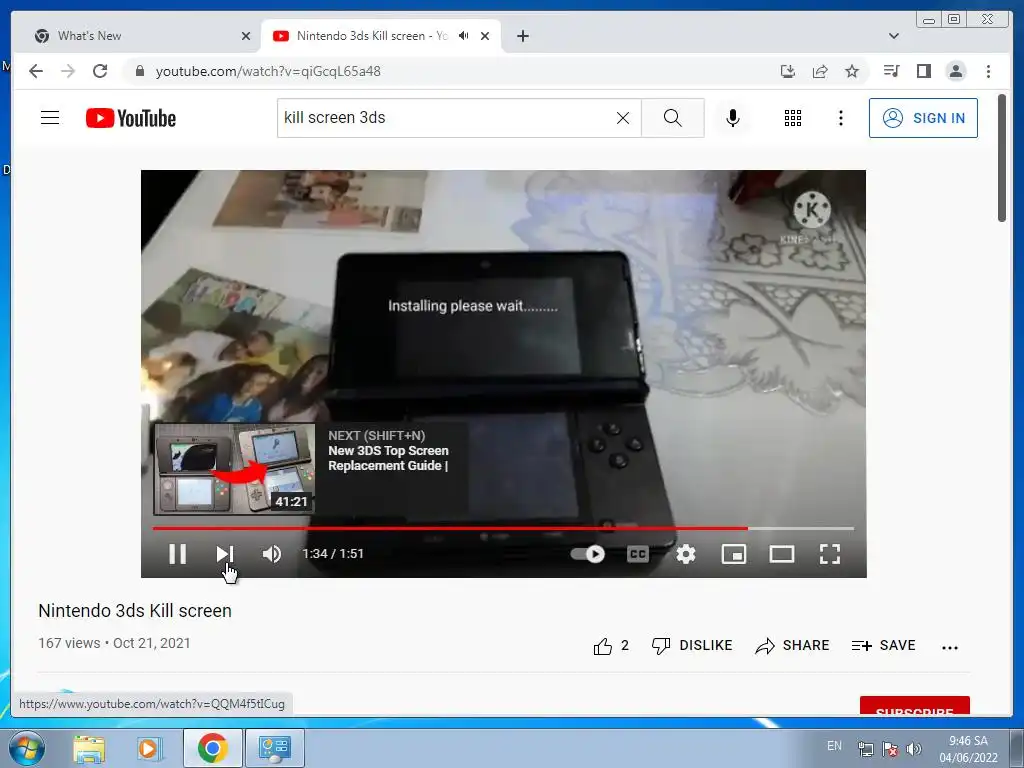Image resolution: width=1024 pixels, height=768 pixels.
Task: Open YouTube apps grid
Action: (x=793, y=118)
